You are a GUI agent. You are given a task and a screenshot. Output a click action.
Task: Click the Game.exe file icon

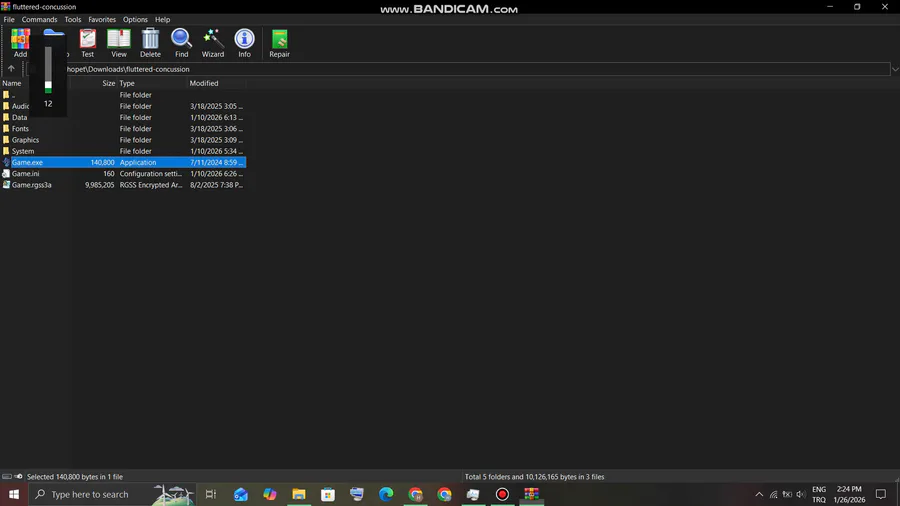click(x=6, y=162)
